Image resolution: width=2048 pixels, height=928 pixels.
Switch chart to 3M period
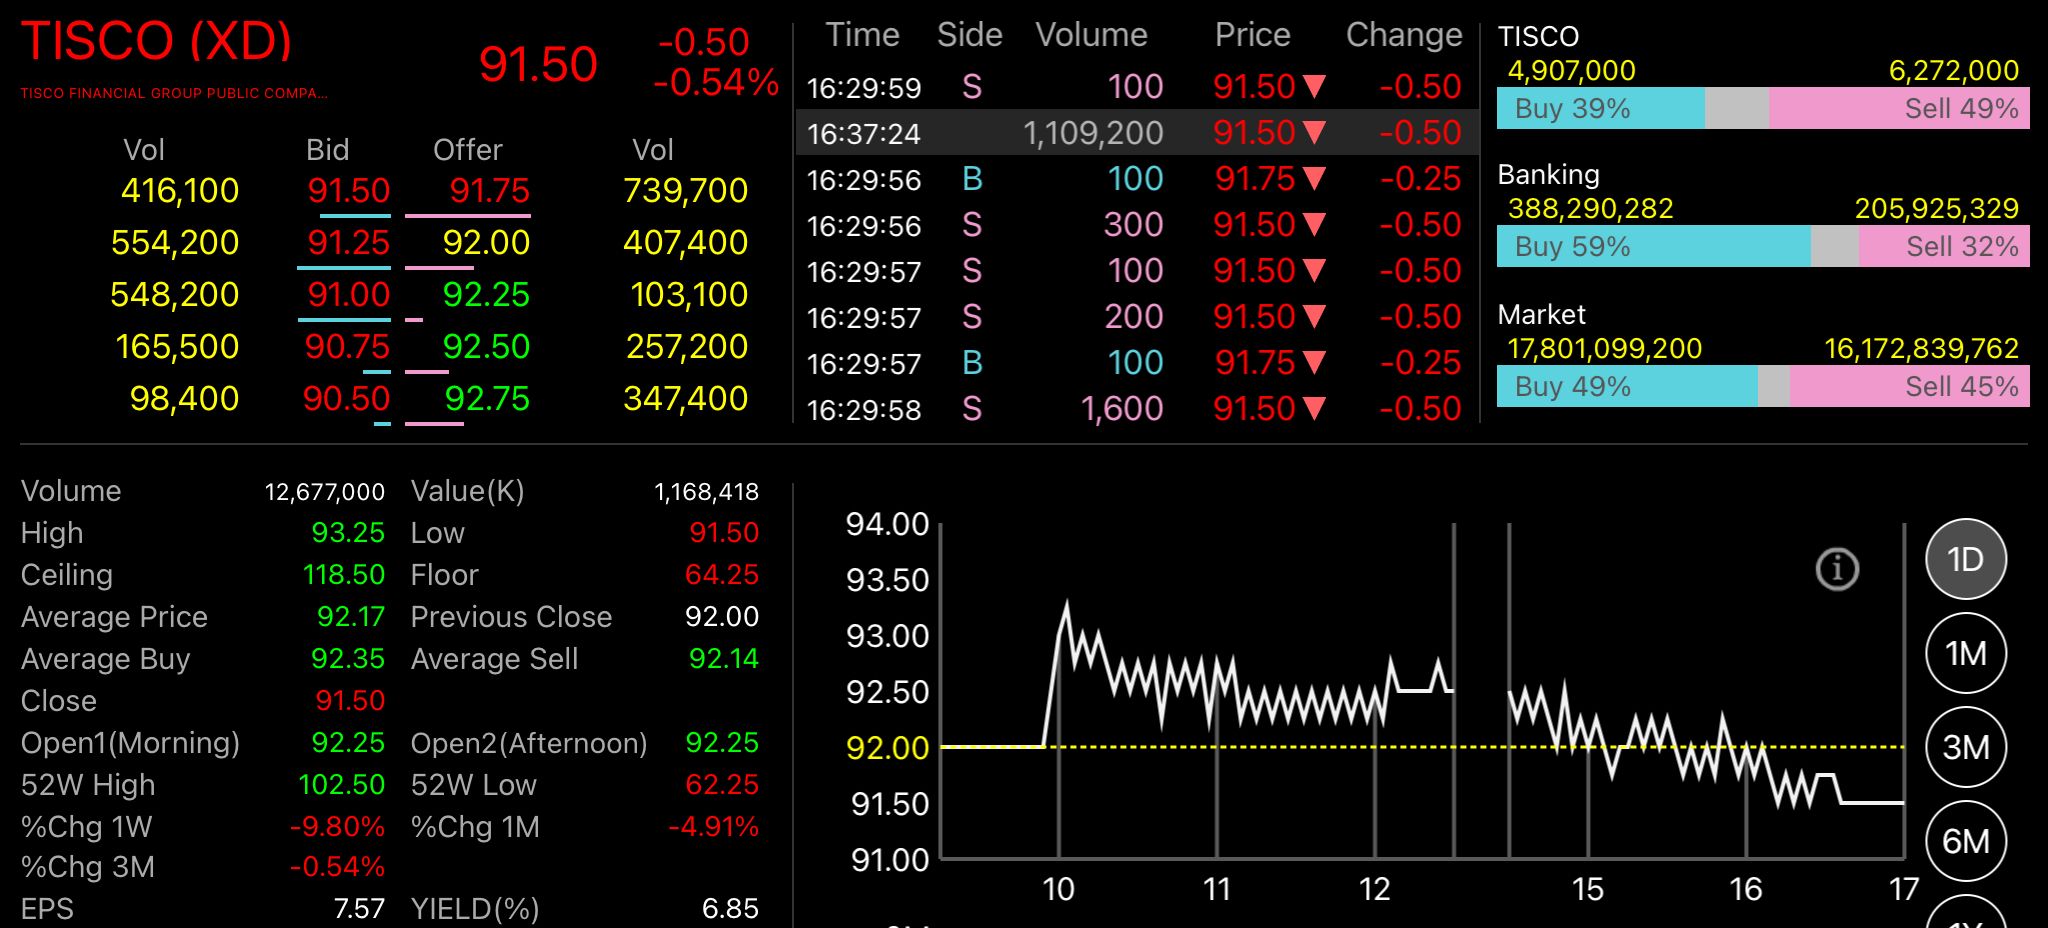tap(1966, 747)
